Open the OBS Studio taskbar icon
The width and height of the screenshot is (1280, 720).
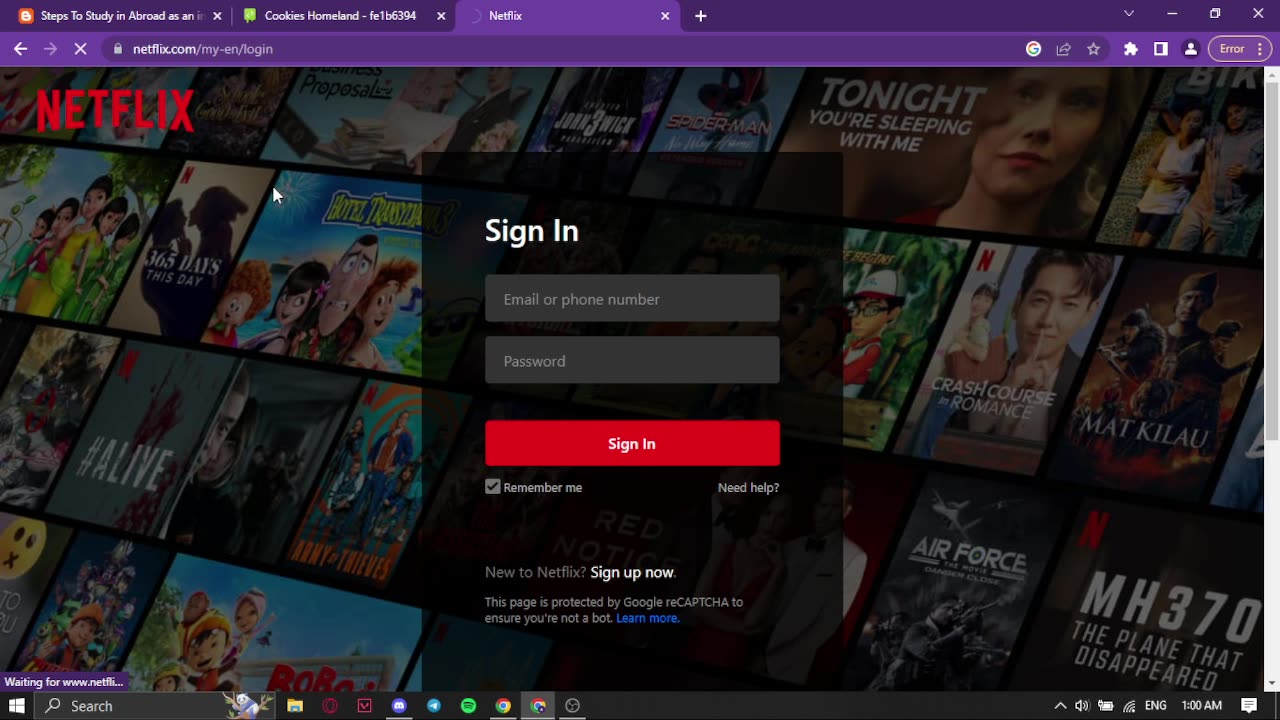coord(572,706)
